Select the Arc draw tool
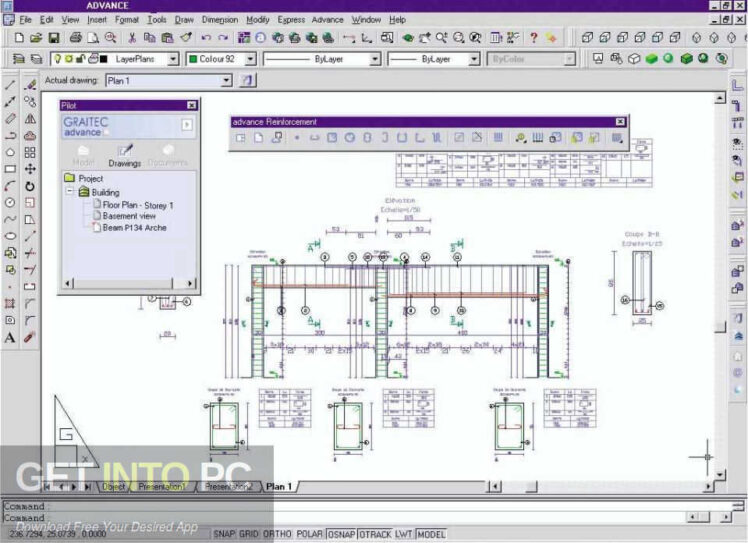This screenshot has height=543, width=748. click(x=10, y=186)
